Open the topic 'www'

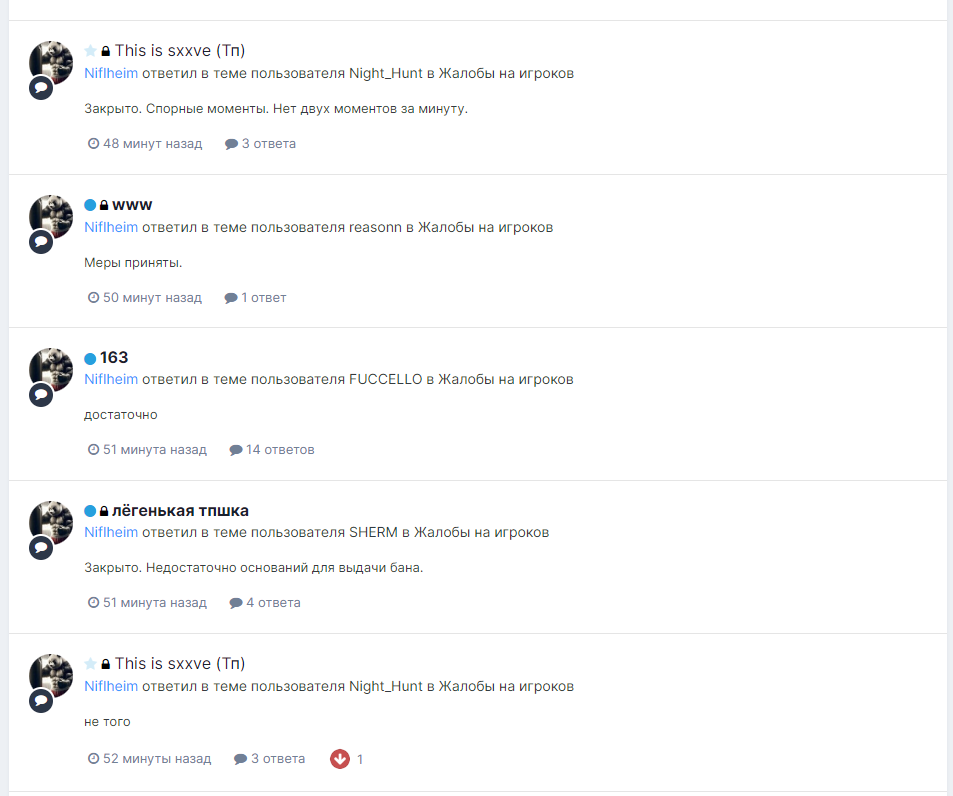click(132, 205)
